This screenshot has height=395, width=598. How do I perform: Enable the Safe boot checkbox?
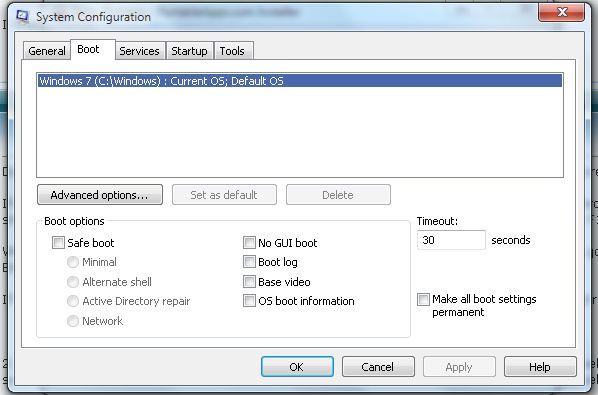pos(58,242)
